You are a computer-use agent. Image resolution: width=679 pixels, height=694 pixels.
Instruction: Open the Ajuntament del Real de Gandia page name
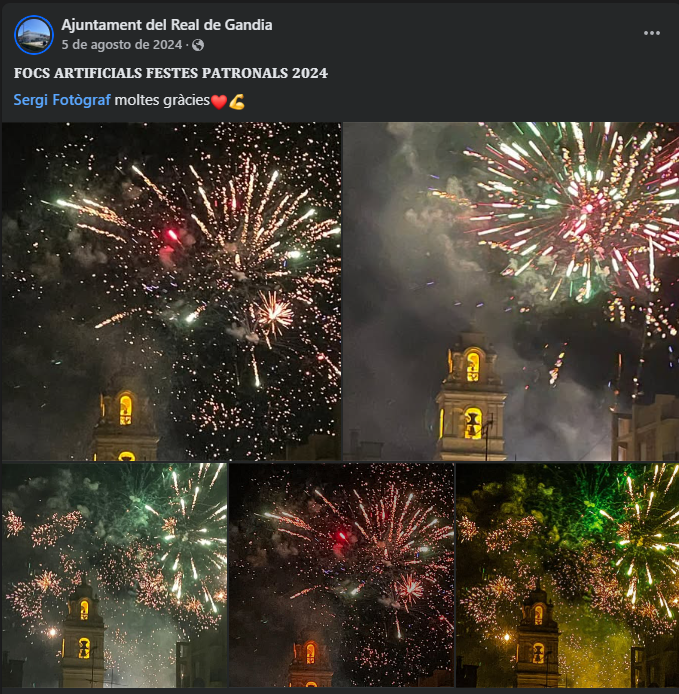[167, 25]
